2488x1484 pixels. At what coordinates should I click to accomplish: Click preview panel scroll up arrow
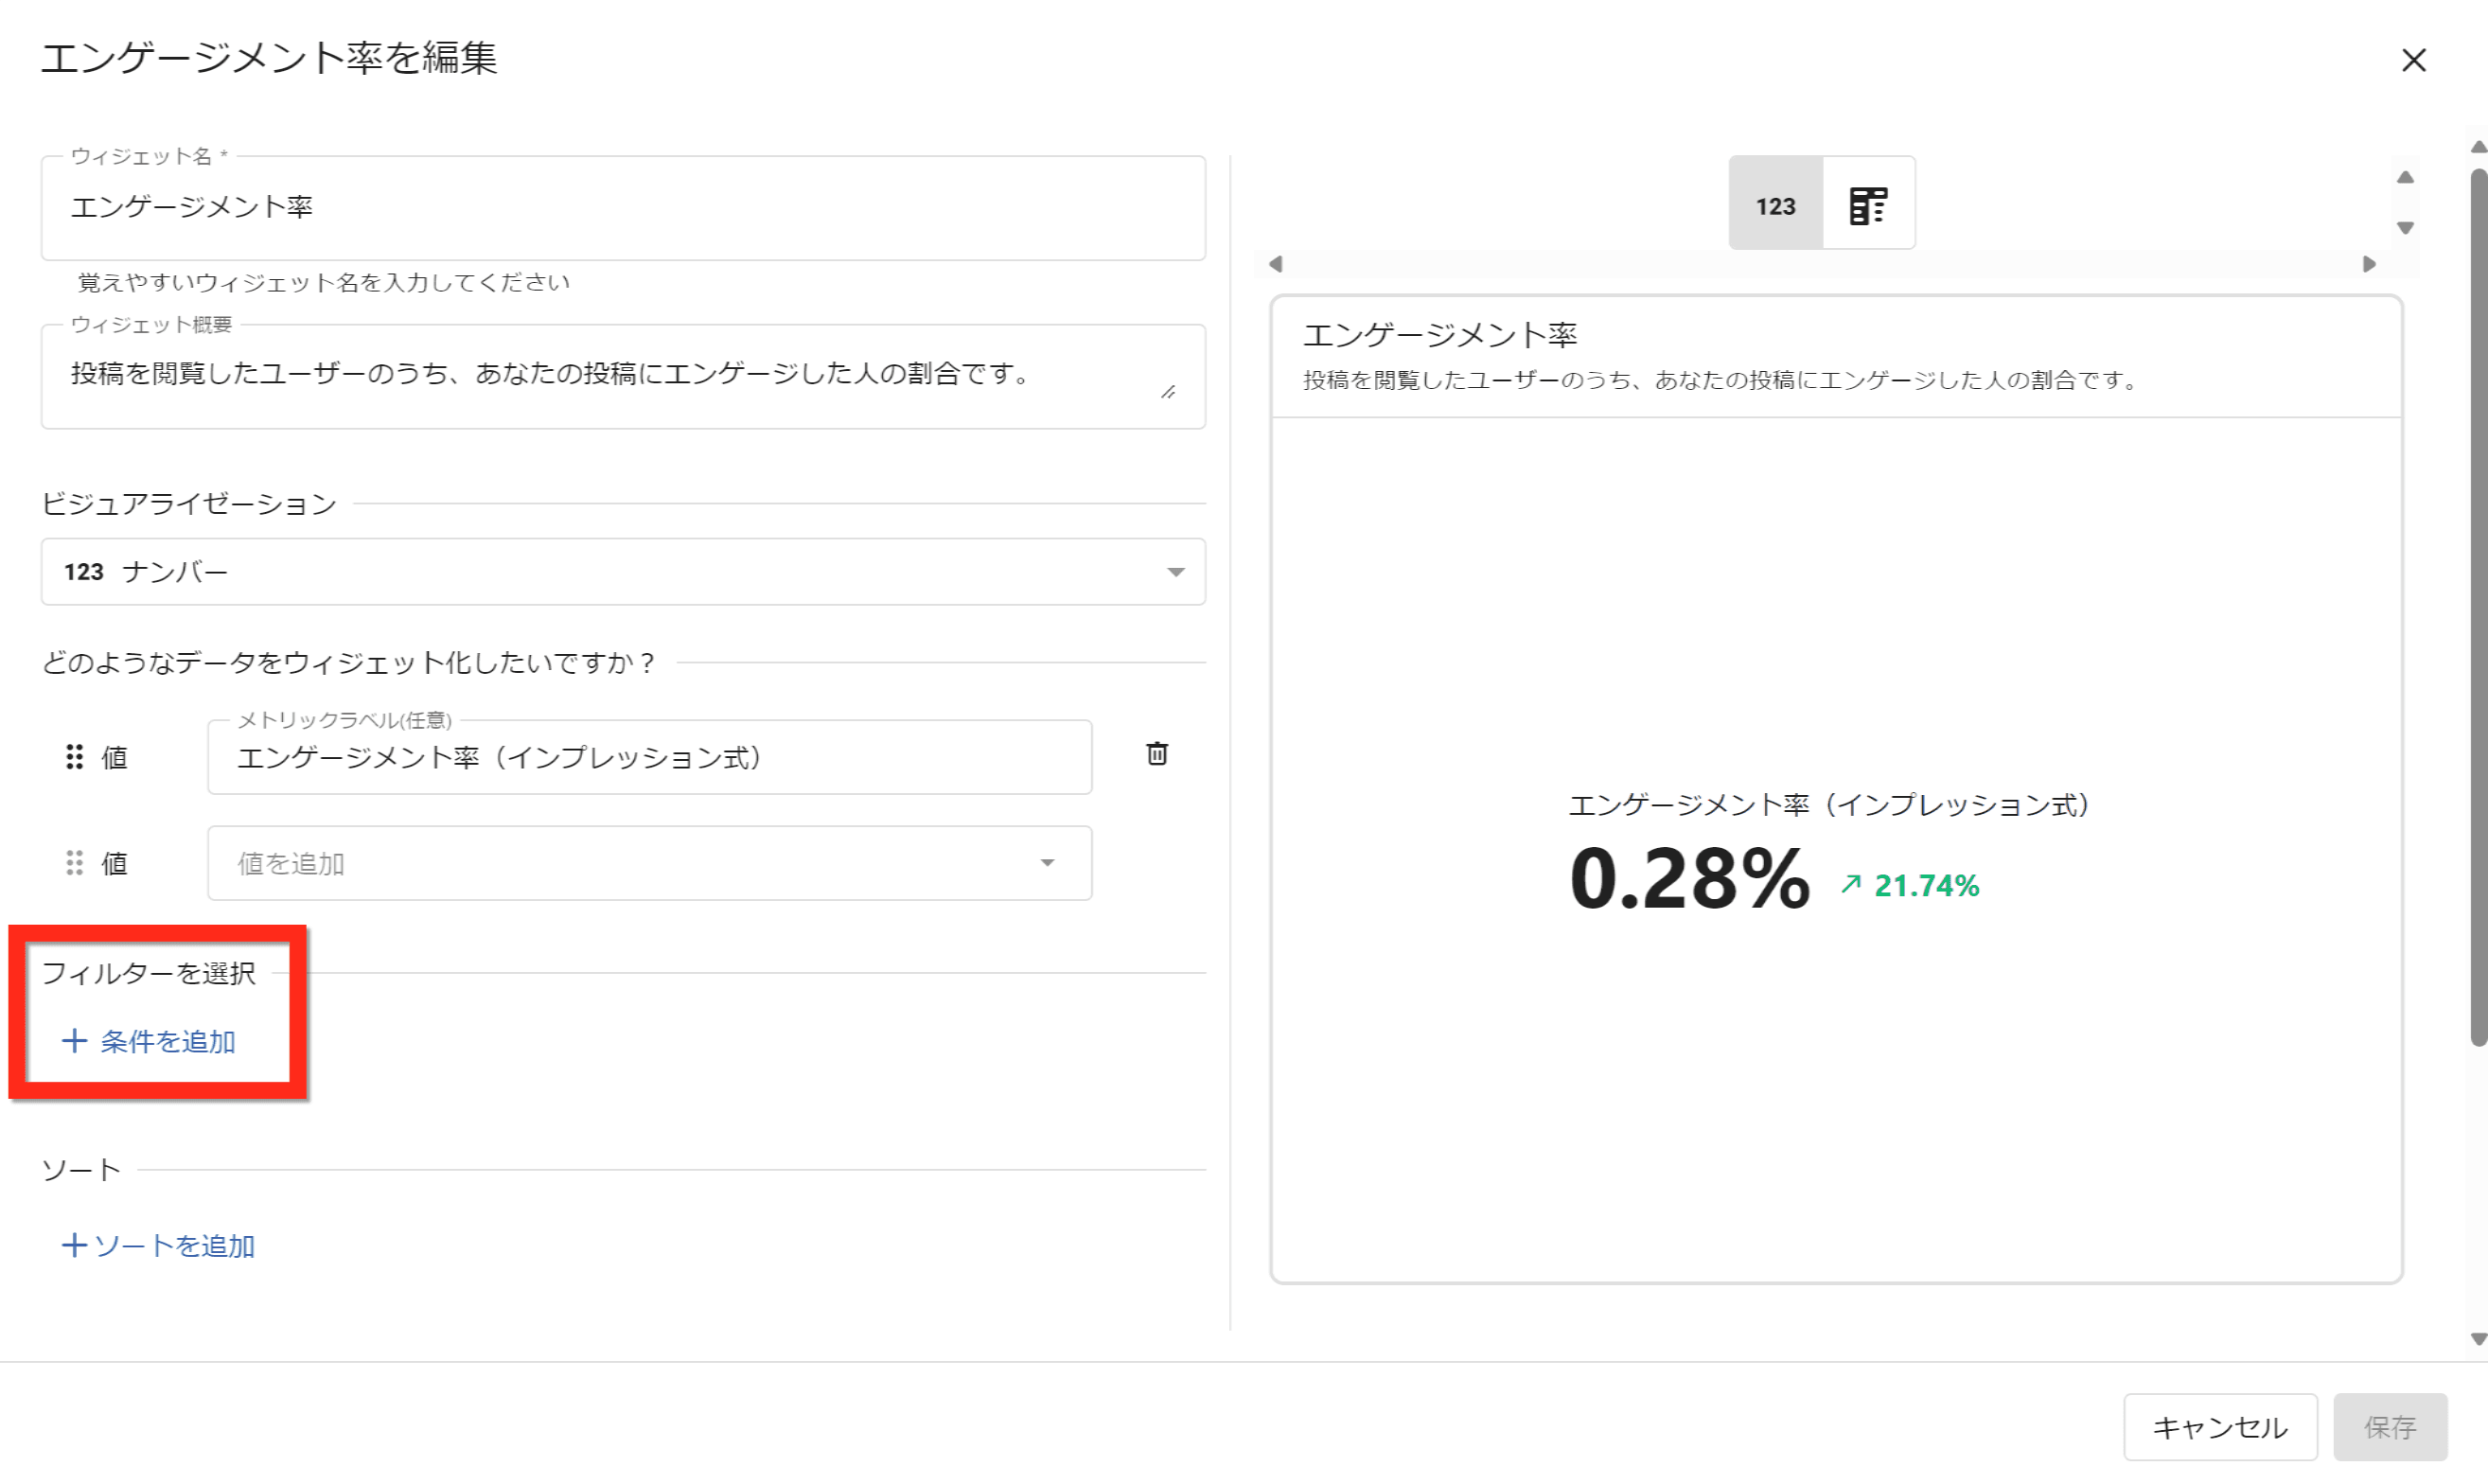click(x=2405, y=178)
